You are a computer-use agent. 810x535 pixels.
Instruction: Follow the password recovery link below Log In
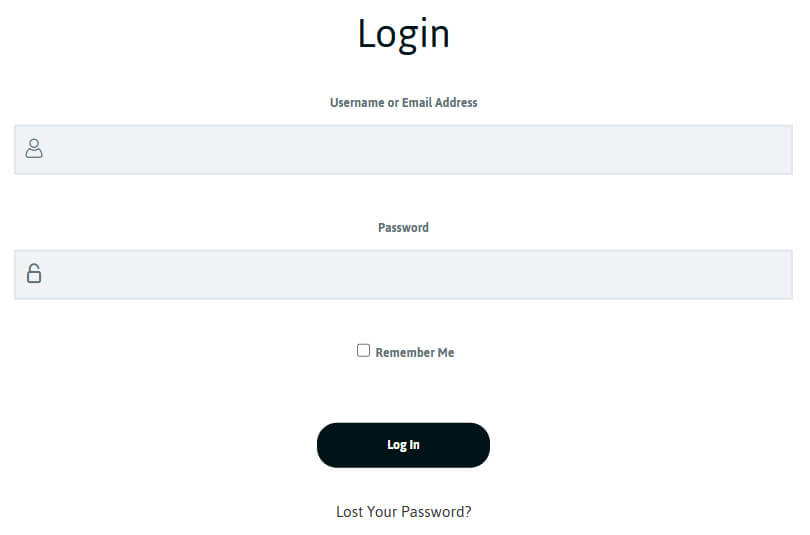coord(403,512)
